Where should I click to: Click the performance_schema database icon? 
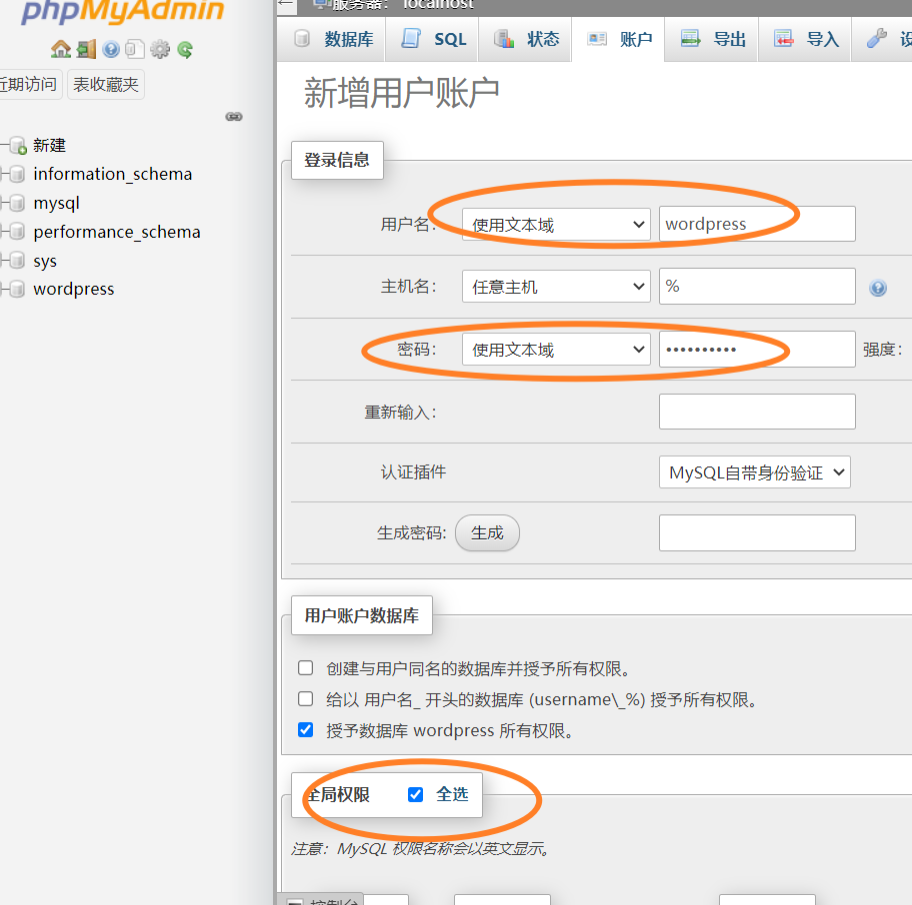point(18,231)
